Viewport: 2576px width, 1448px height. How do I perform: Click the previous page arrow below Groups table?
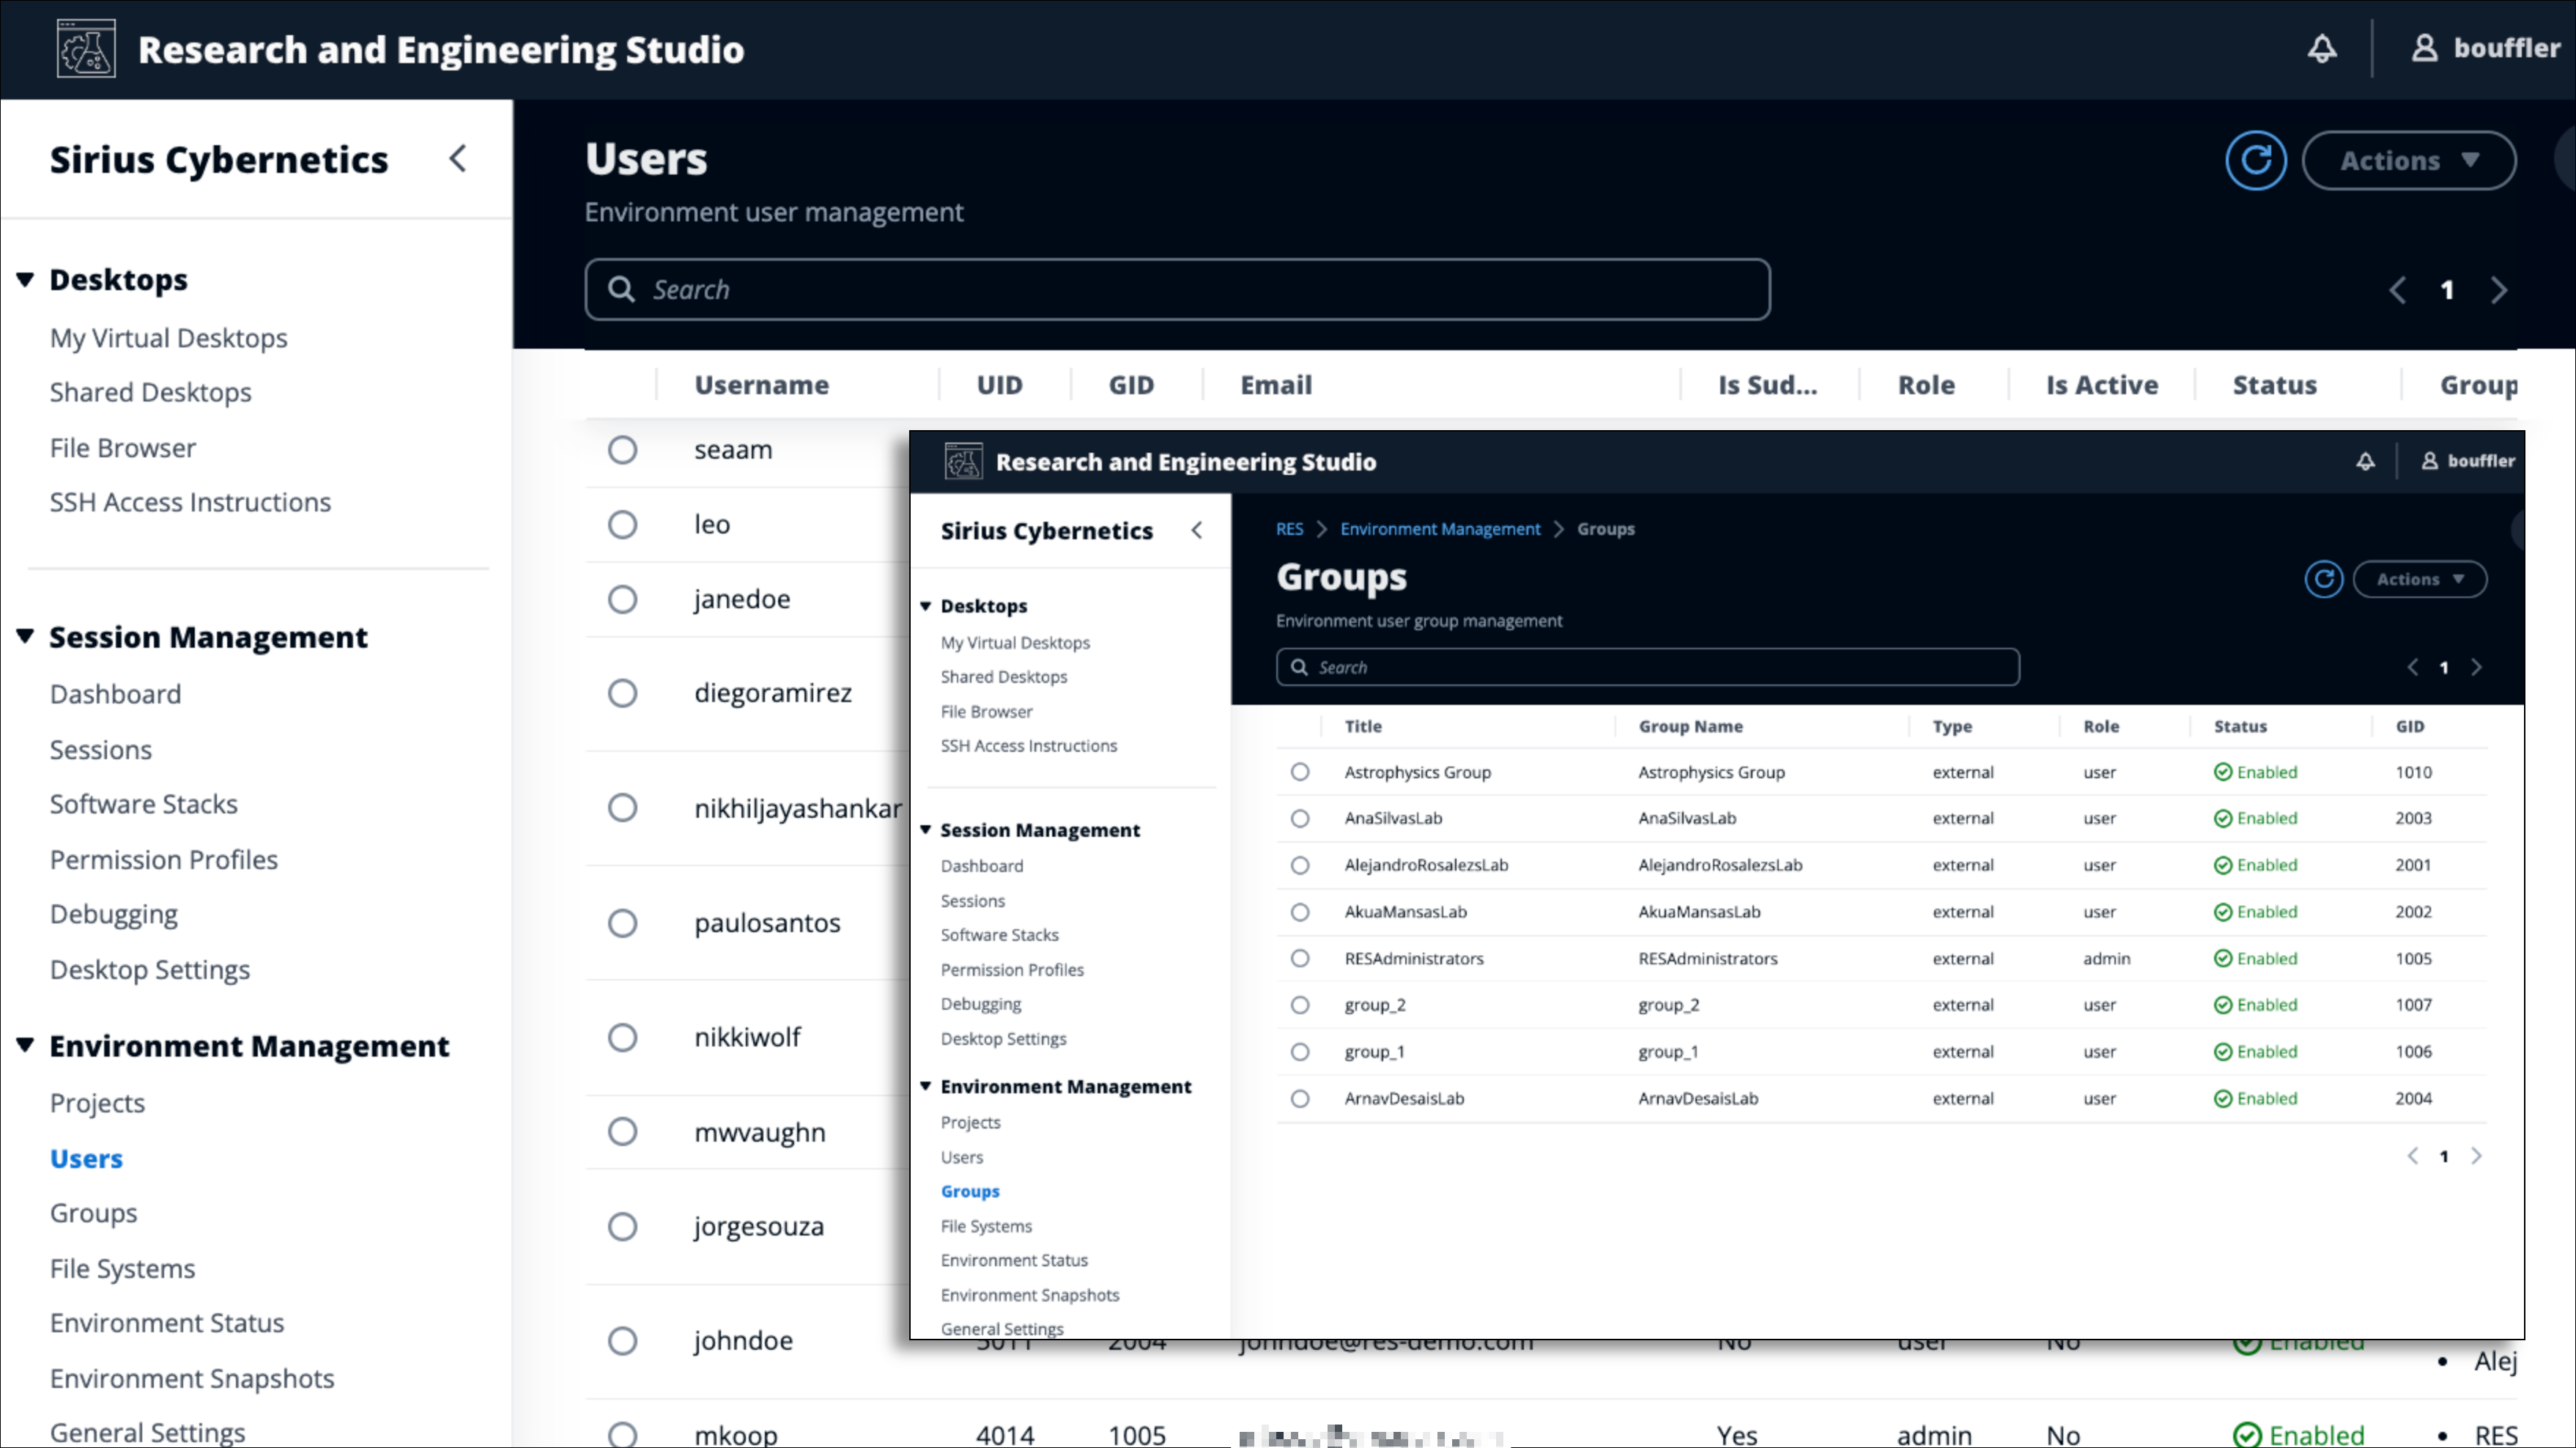(x=2412, y=1156)
